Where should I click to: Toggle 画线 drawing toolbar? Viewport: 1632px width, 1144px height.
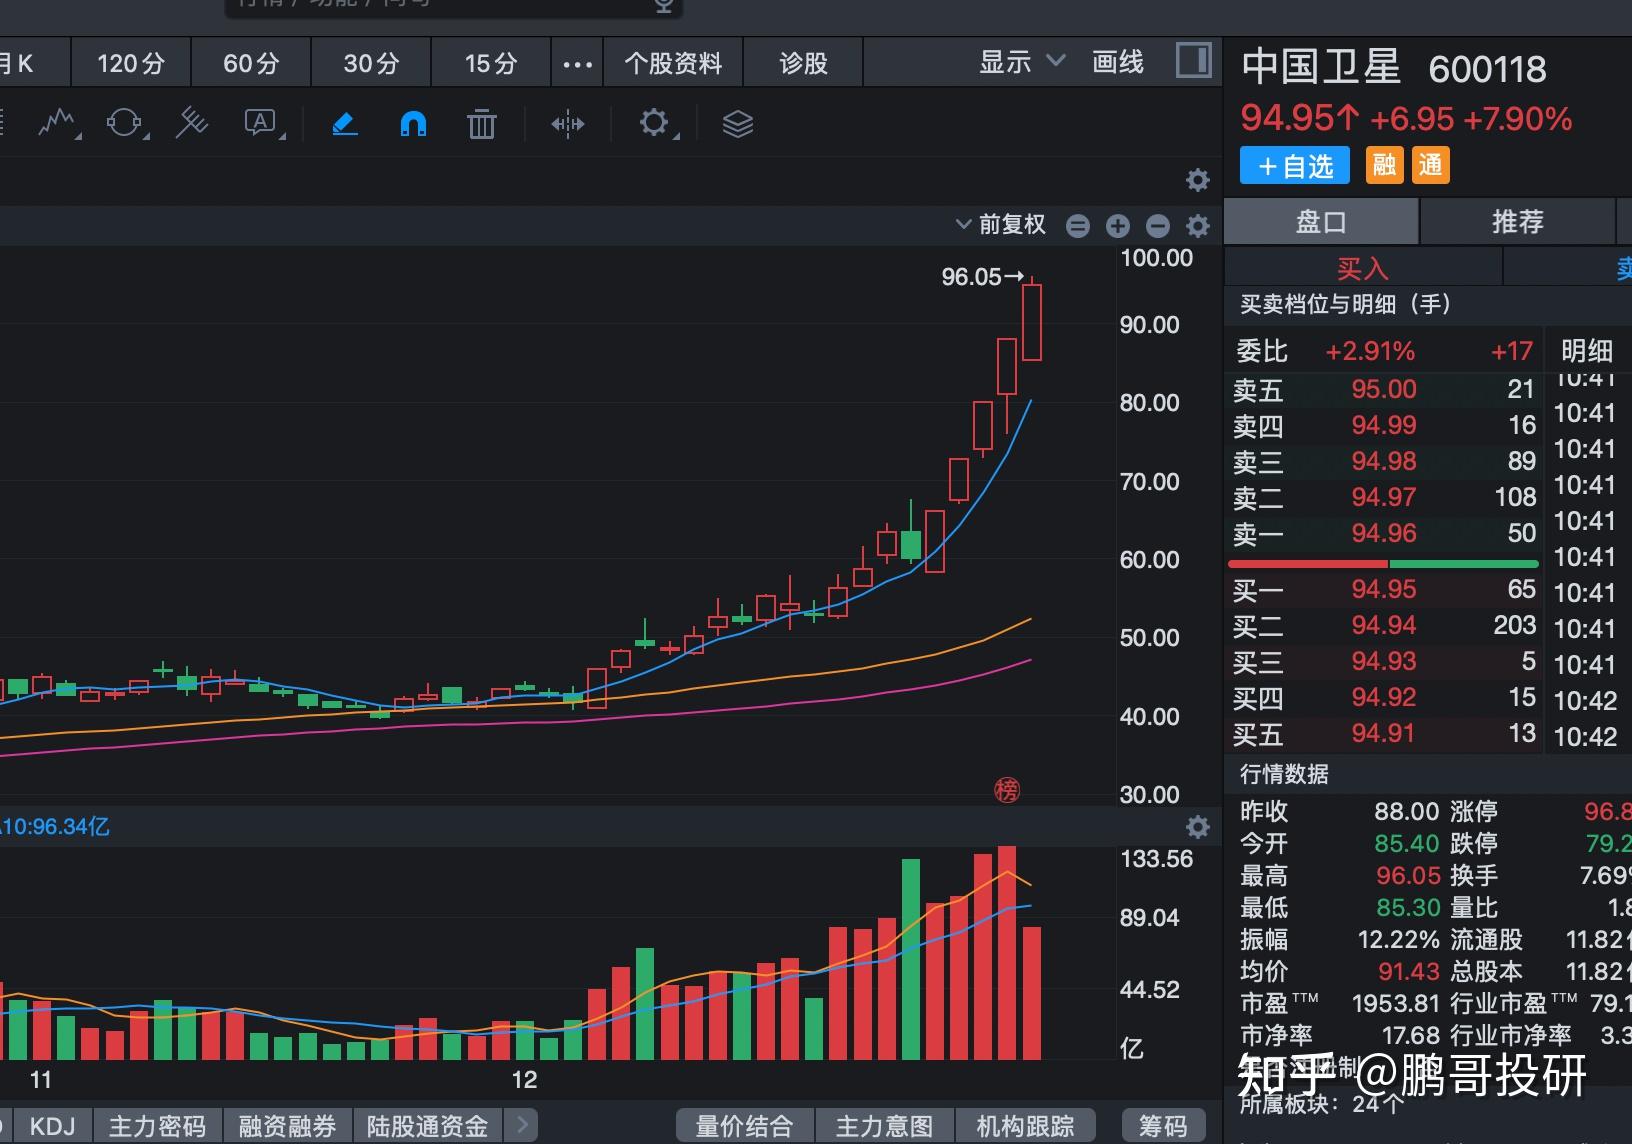1117,63
